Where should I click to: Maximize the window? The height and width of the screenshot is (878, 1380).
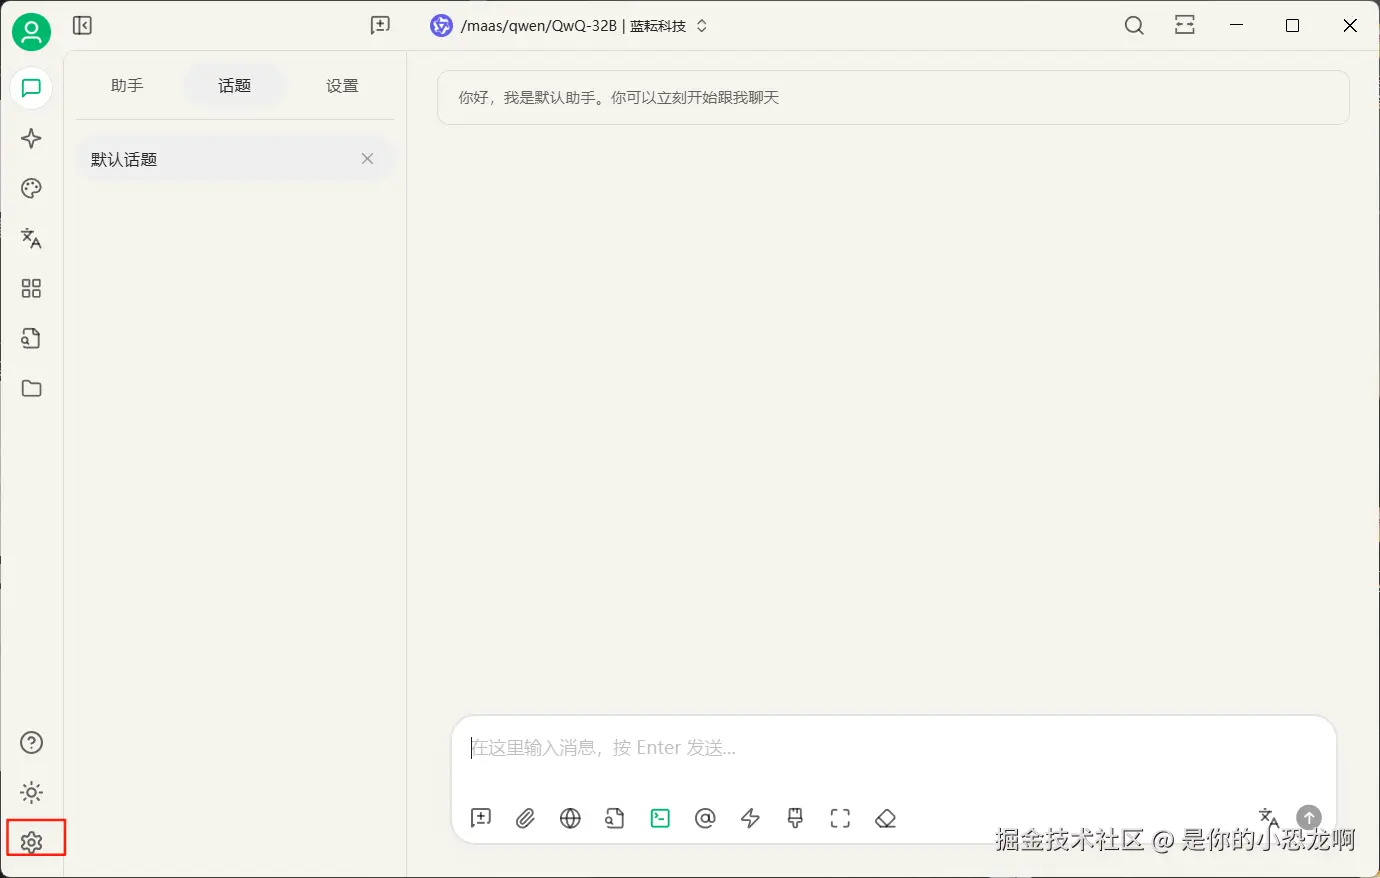[1292, 26]
